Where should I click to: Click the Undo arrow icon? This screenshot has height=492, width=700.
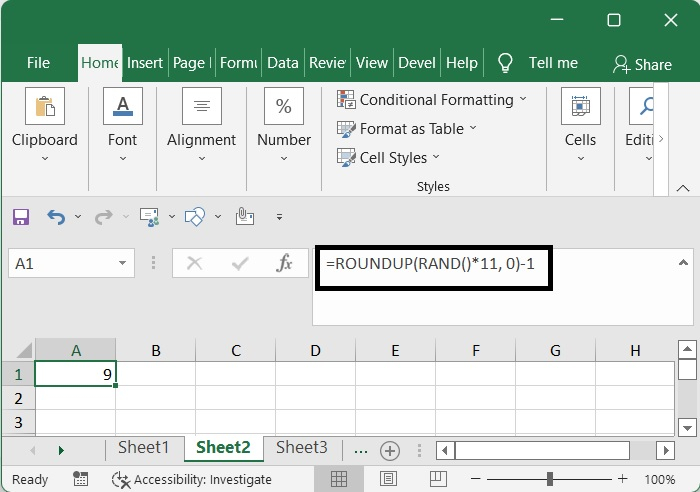(56, 217)
